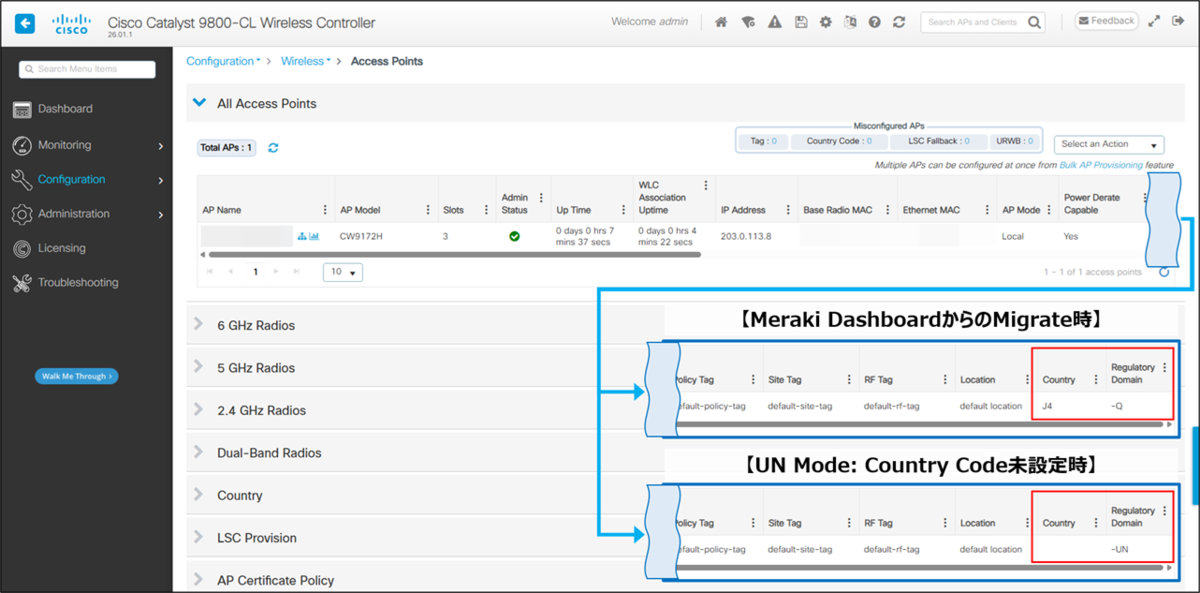Refresh the access points table at bottom right
The image size is (1200, 593).
1164,272
